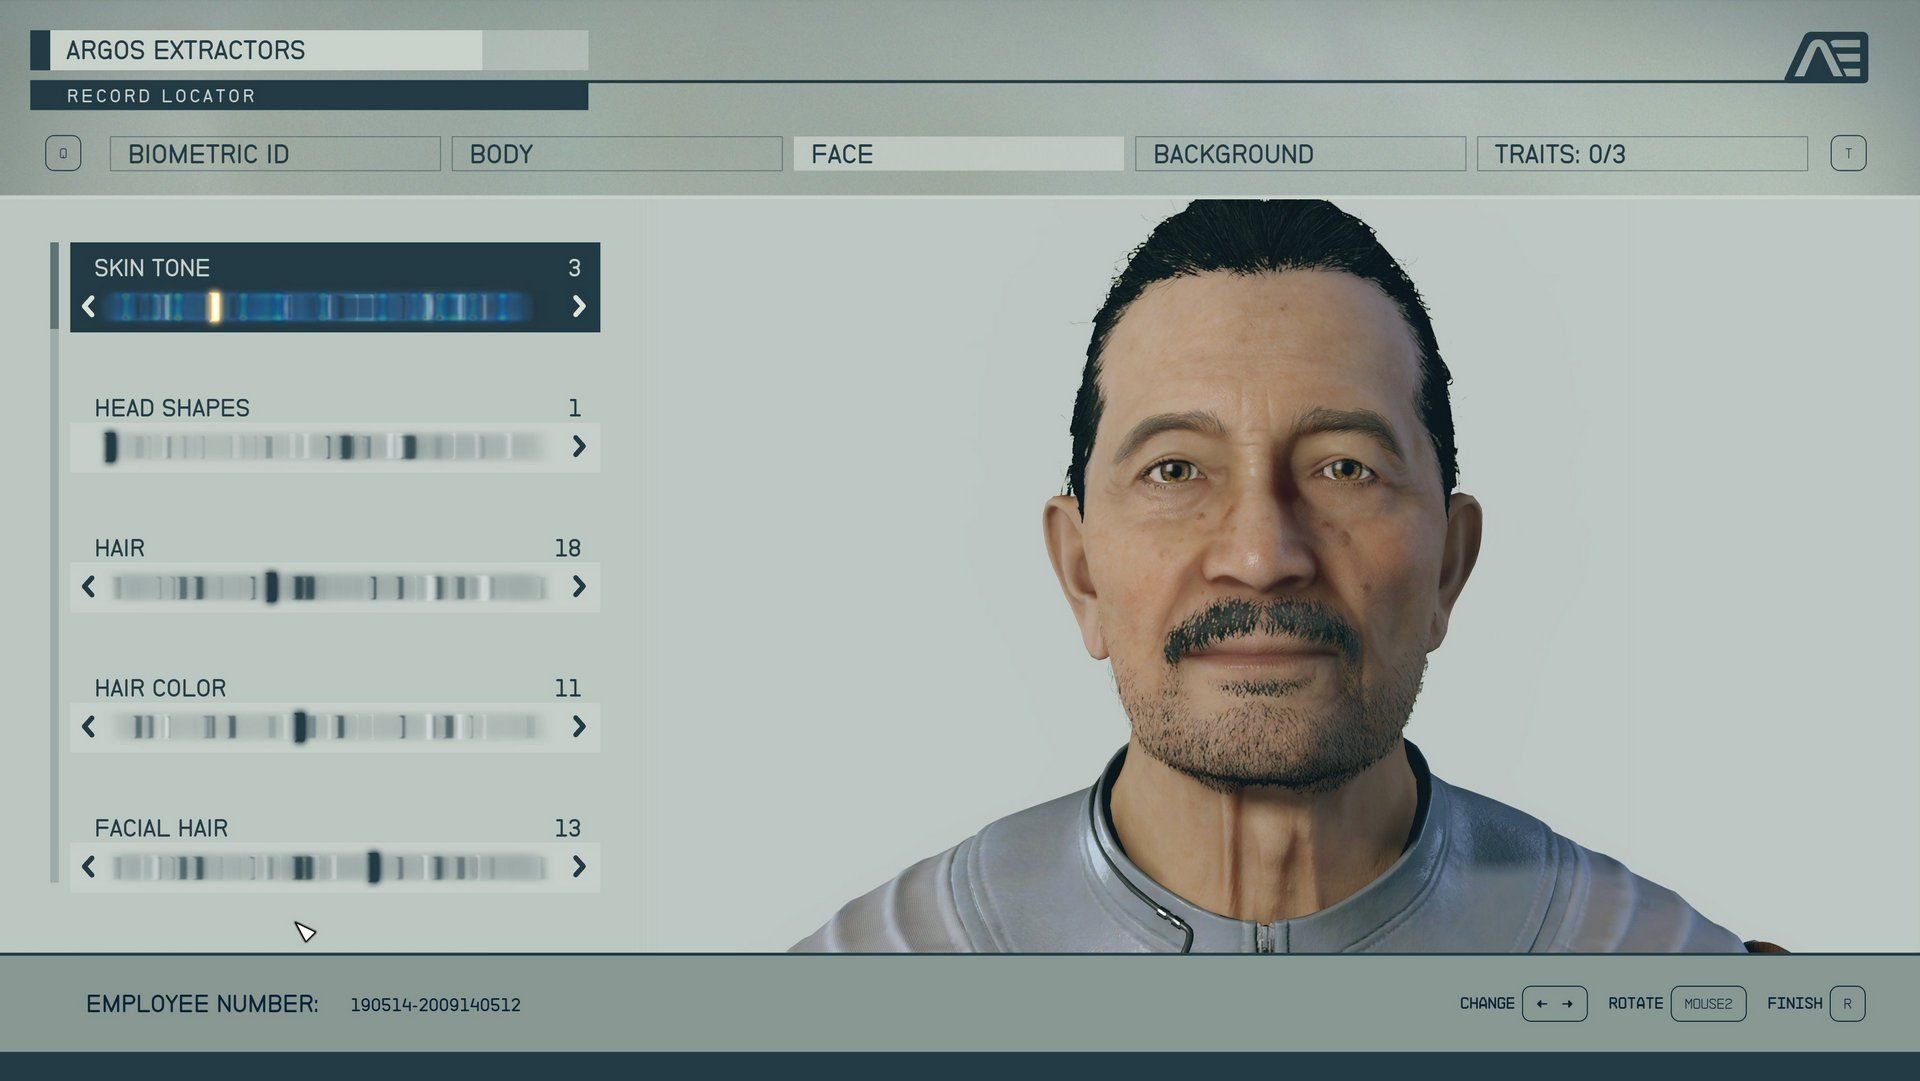Click the MOUSE2 rotate key icon
The image size is (1920, 1081).
coord(1708,1004)
